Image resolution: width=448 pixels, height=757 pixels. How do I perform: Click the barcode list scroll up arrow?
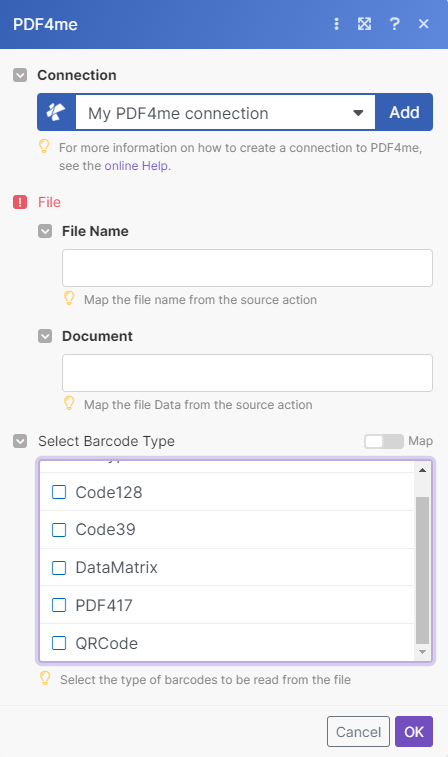tap(422, 470)
